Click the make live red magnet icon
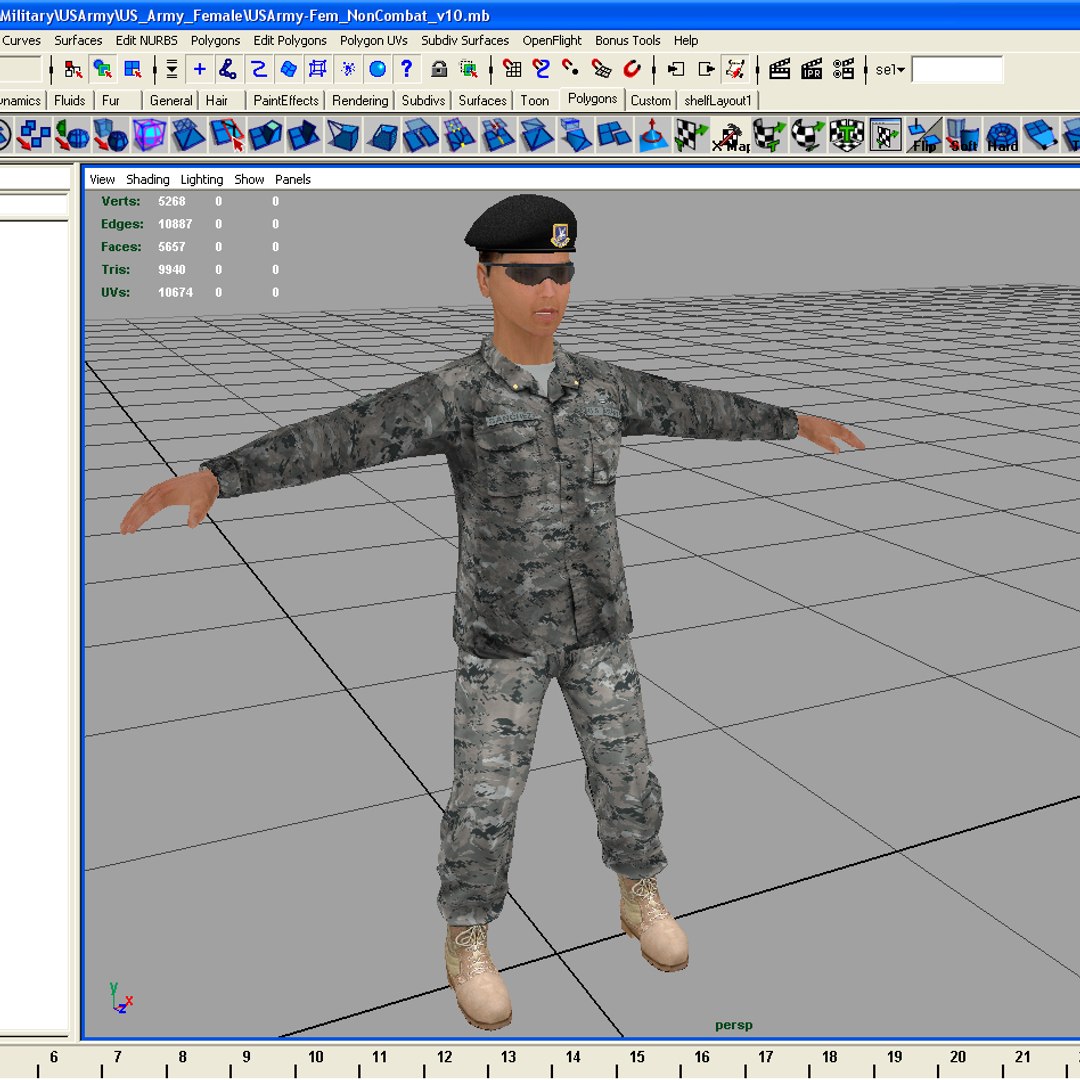1080x1080 pixels. (x=632, y=69)
